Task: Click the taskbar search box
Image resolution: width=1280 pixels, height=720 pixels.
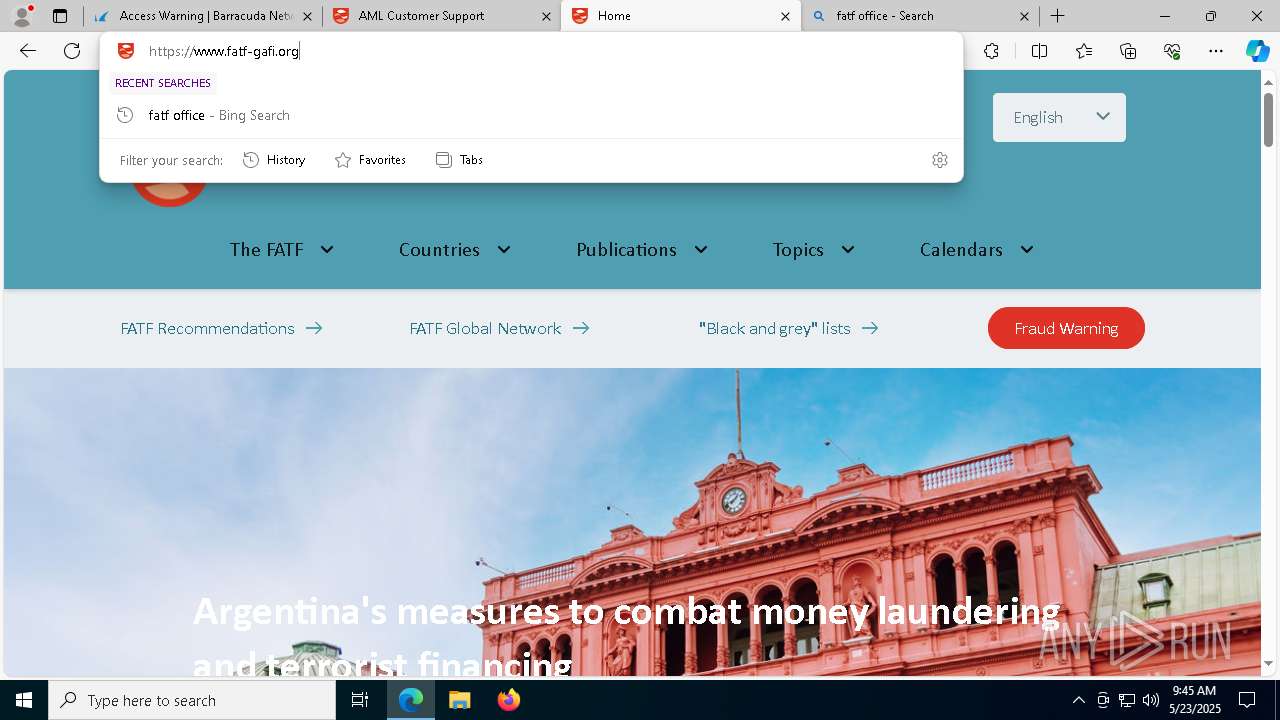Action: 192,700
